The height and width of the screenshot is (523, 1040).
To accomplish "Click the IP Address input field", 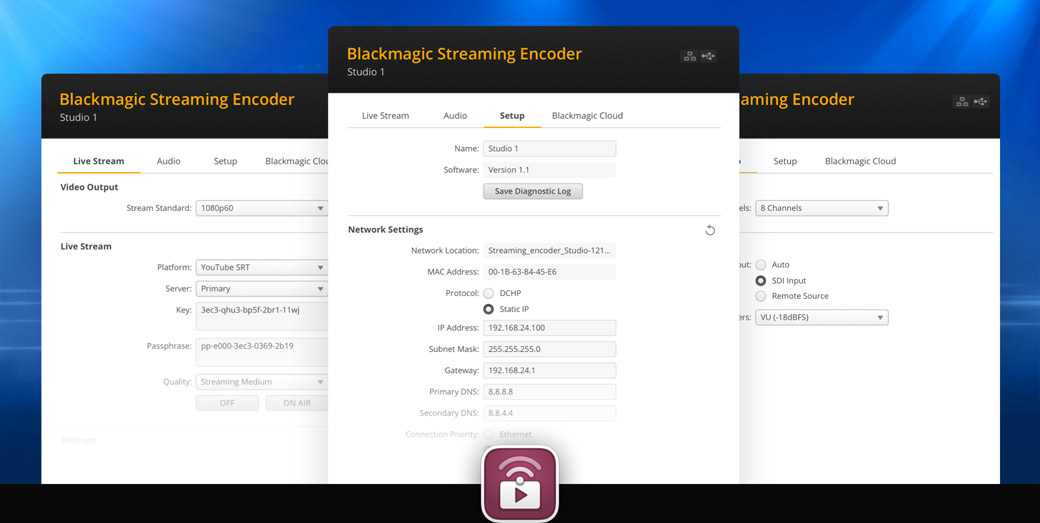I will 549,328.
